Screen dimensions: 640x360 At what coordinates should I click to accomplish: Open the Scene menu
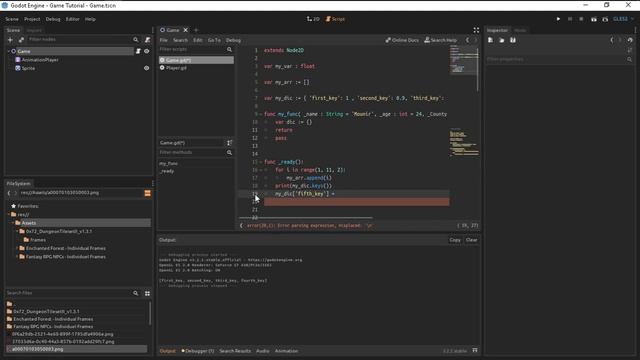12,19
